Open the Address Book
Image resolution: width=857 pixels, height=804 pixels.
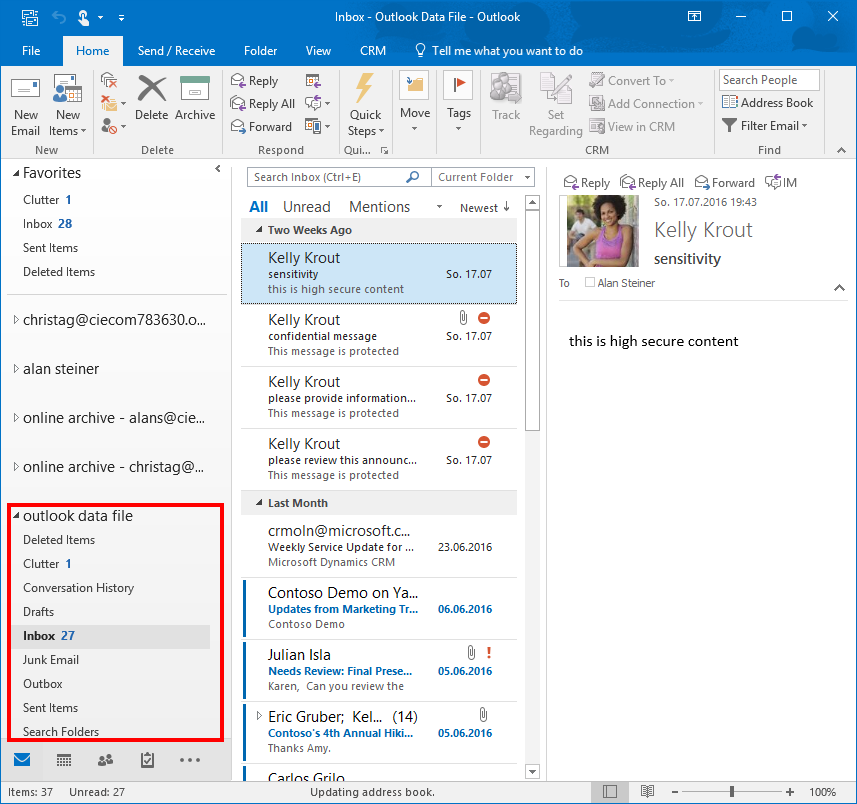coord(767,103)
